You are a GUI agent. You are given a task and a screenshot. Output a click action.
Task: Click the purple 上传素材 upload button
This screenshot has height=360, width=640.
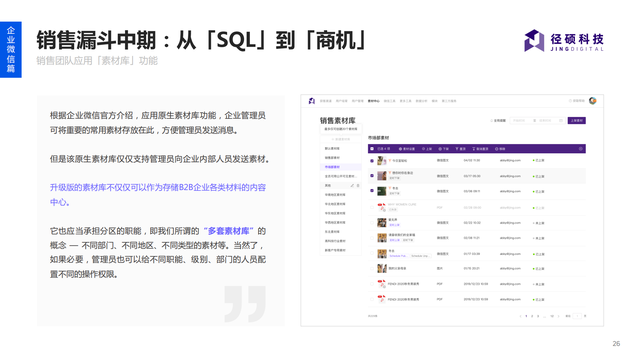[576, 120]
